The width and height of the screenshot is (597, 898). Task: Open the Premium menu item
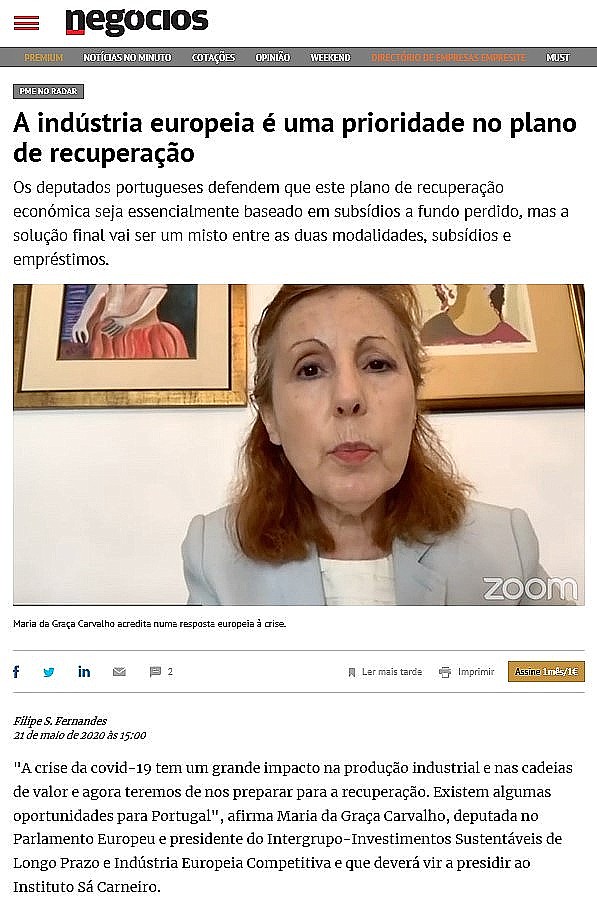click(44, 57)
